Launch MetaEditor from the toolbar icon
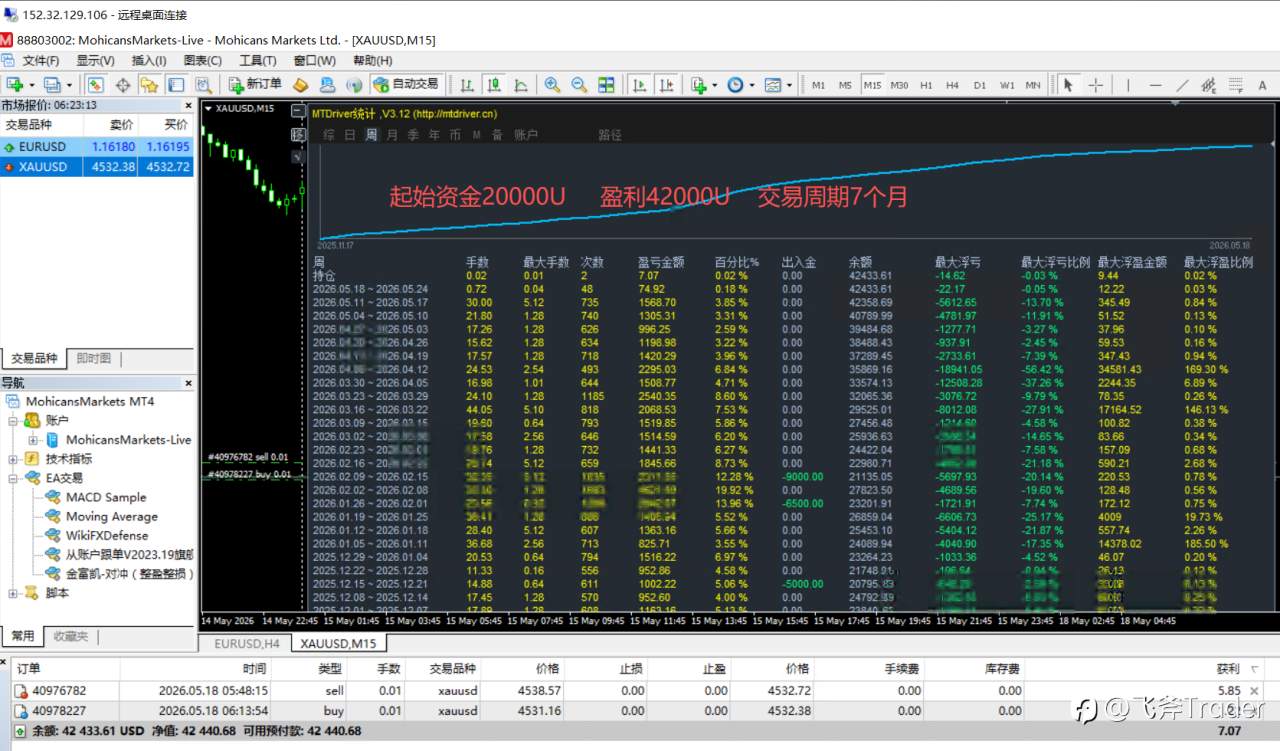 point(300,85)
